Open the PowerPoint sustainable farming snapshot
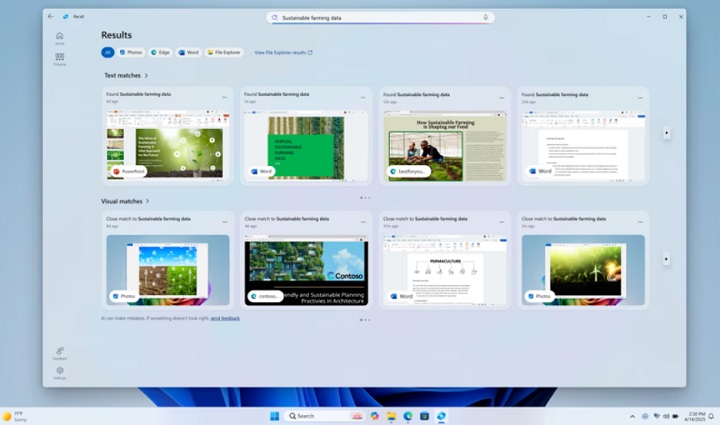 pyautogui.click(x=168, y=145)
